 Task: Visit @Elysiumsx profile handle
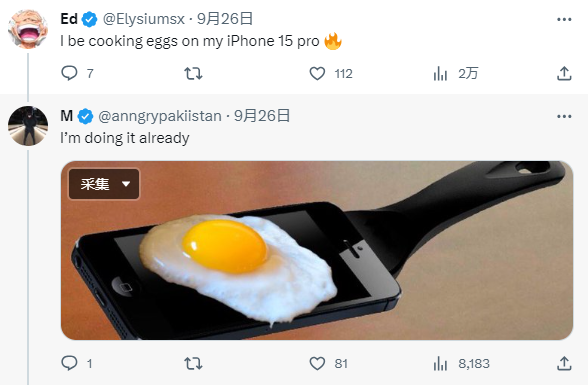[144, 19]
